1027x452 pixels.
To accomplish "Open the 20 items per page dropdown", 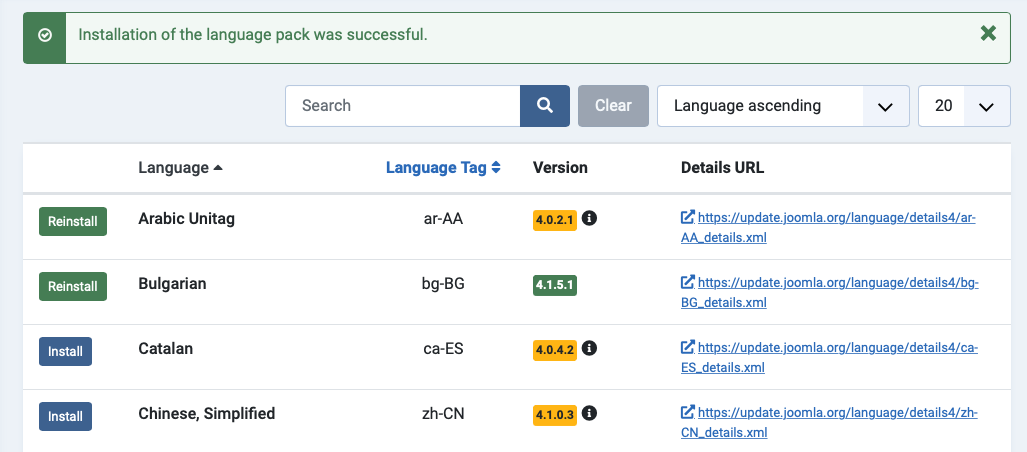I will pos(964,105).
